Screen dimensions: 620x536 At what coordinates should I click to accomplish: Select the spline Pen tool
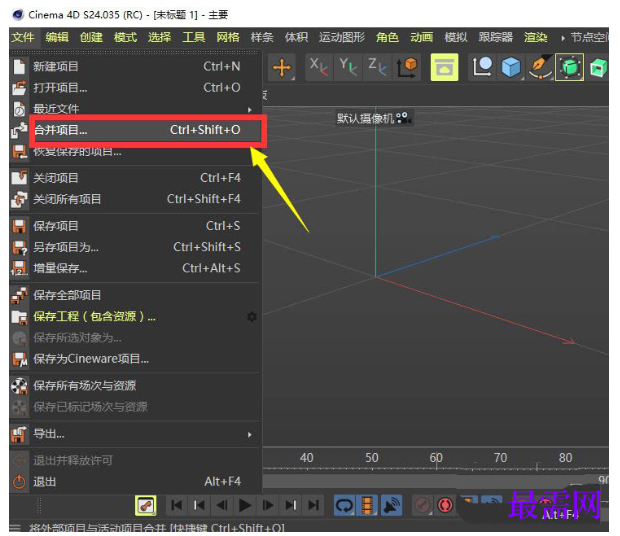(540, 67)
